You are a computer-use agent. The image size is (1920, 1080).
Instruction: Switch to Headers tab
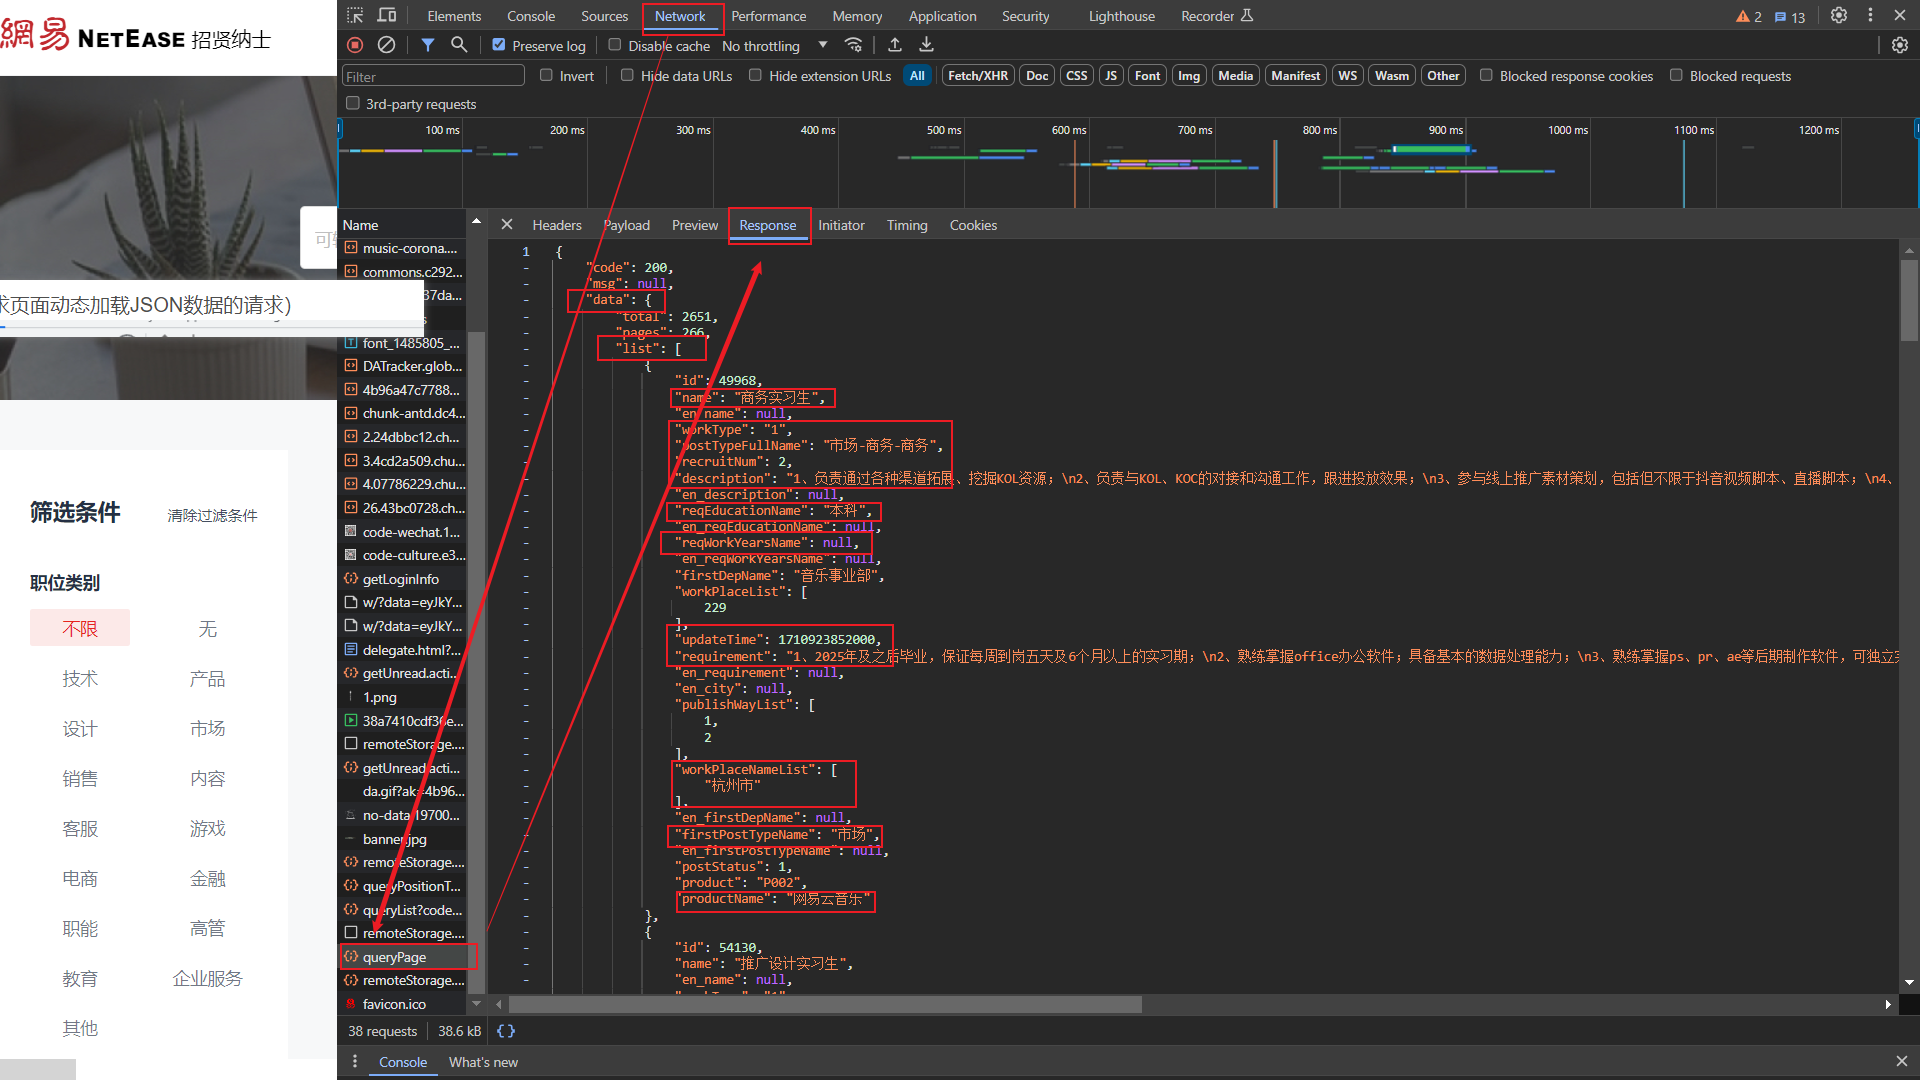pos(557,225)
